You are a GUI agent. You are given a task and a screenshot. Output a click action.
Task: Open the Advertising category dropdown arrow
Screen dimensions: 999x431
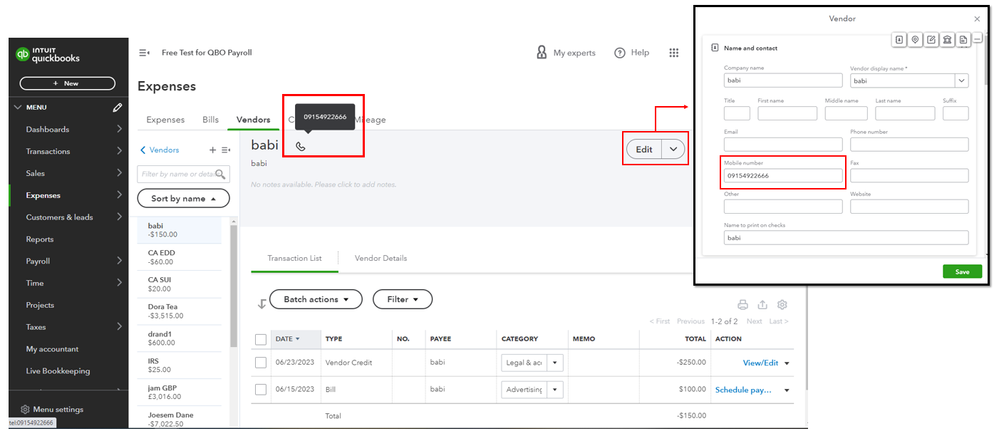(x=554, y=390)
